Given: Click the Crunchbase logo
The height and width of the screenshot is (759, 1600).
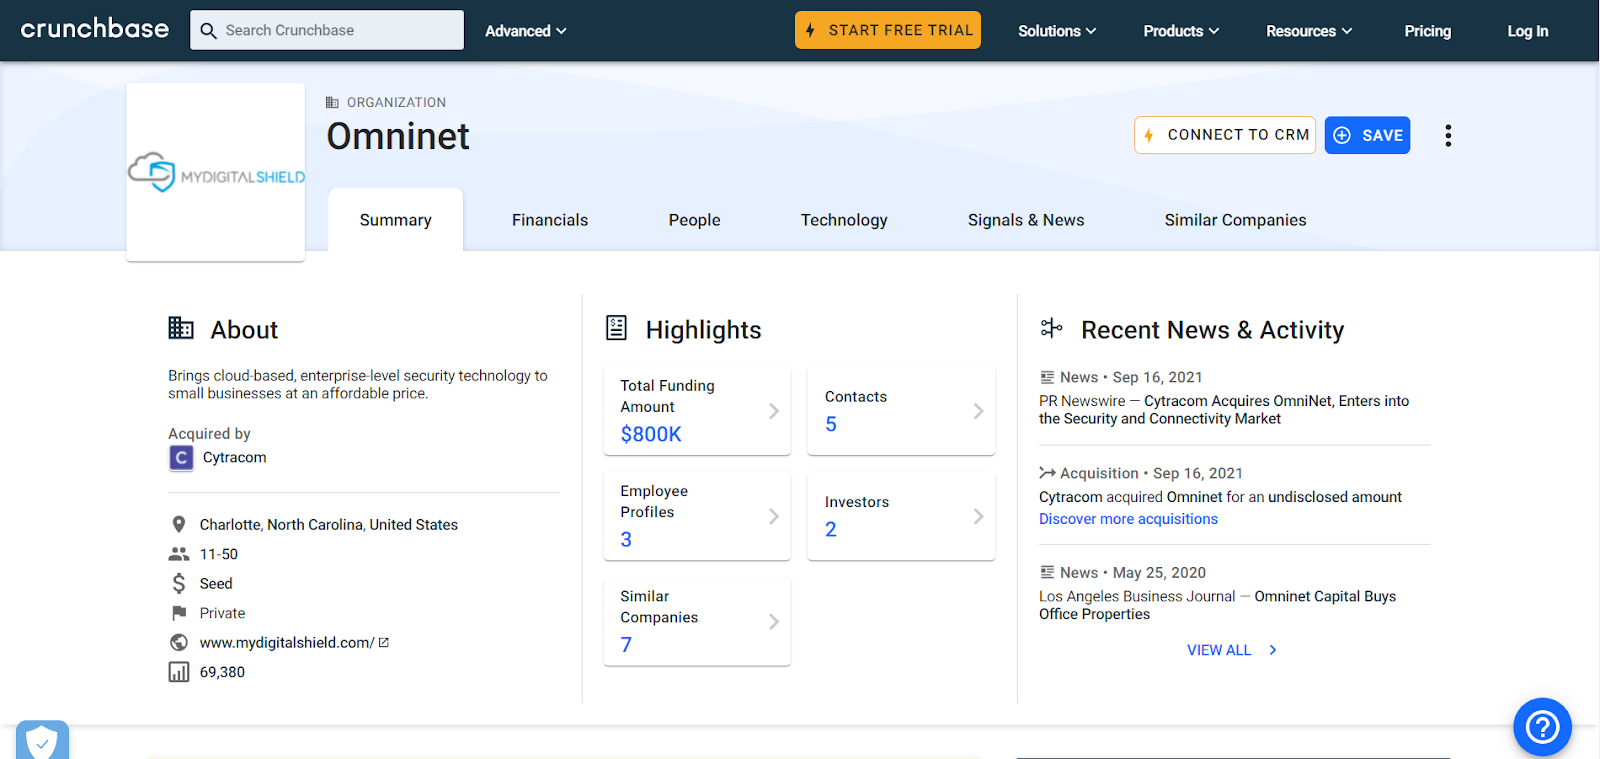Looking at the screenshot, I should [x=95, y=29].
